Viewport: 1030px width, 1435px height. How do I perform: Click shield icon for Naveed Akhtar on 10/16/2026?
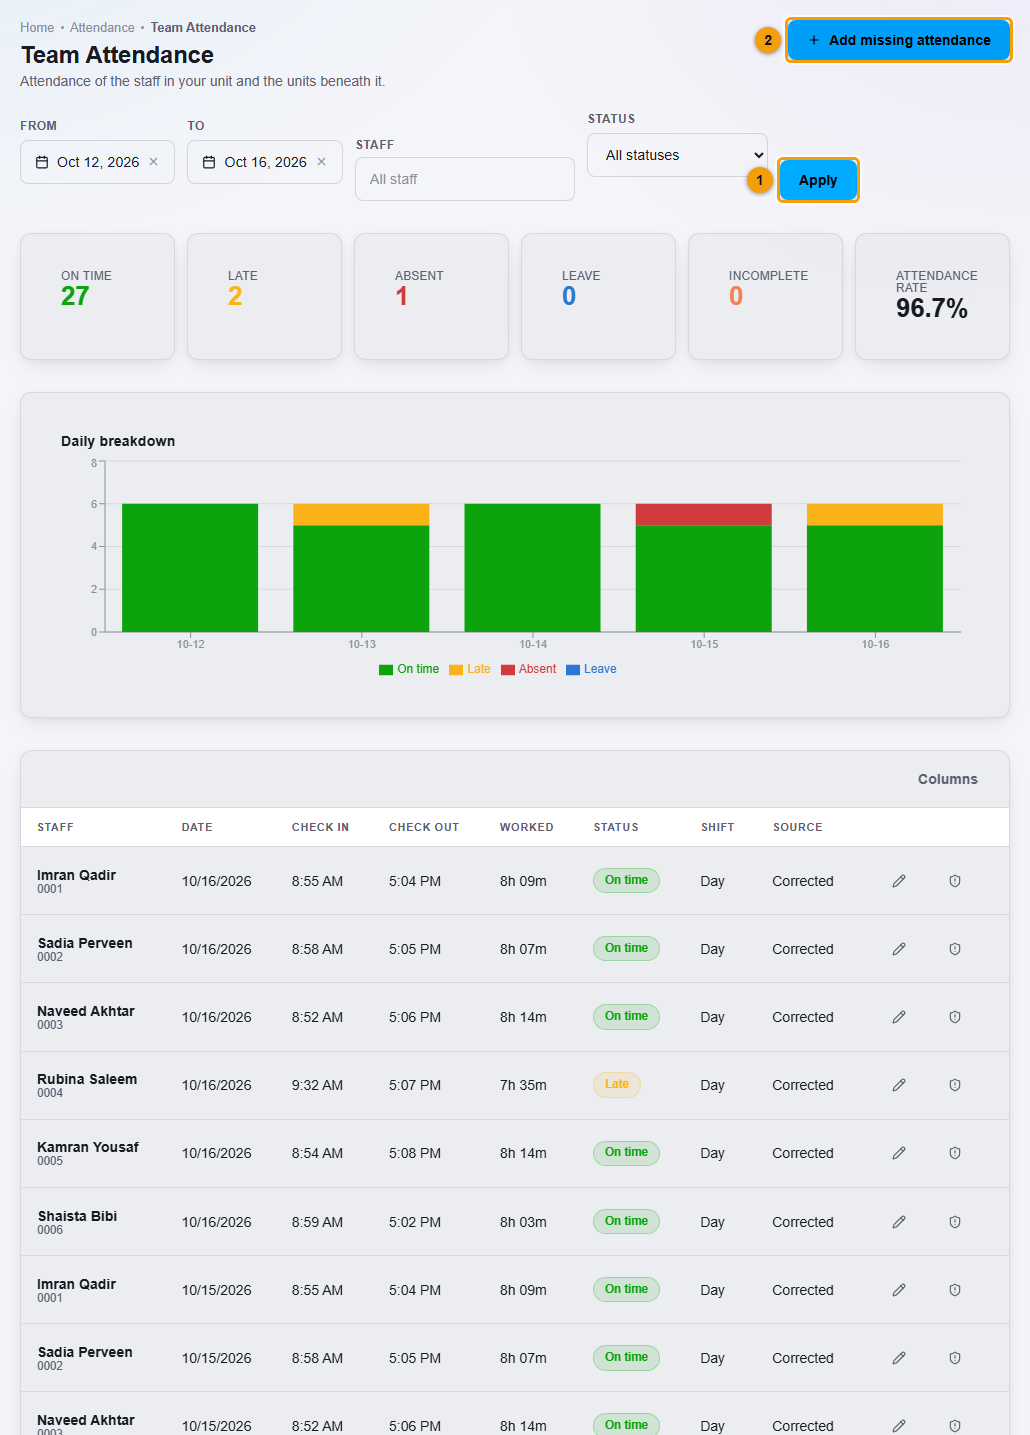[955, 1017]
